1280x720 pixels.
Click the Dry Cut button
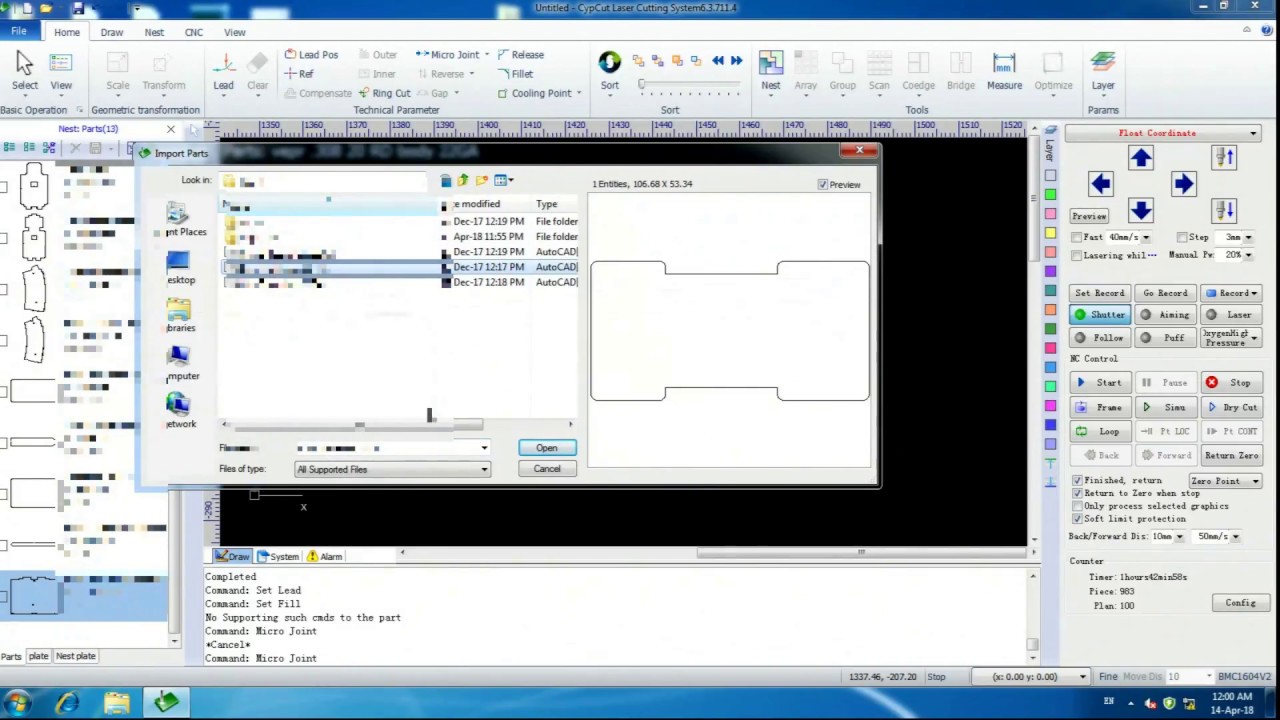click(1231, 407)
